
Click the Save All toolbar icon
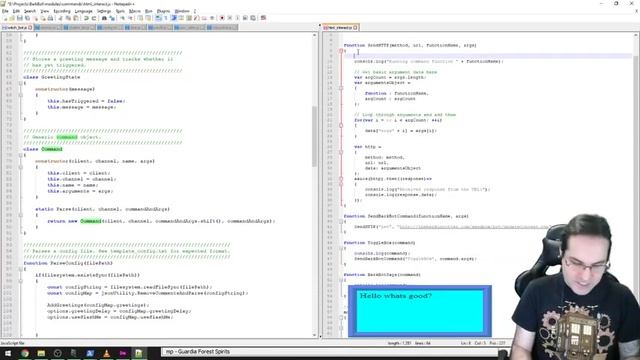pos(27,18)
